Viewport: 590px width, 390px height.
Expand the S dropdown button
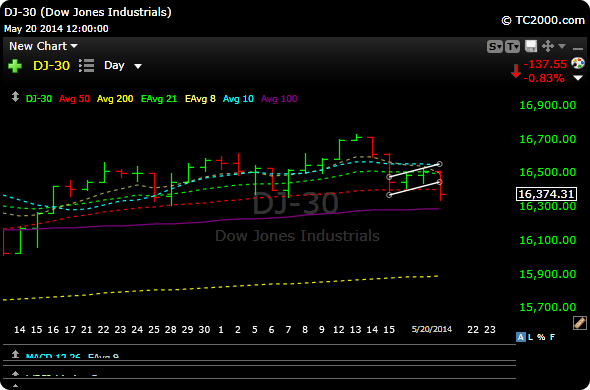click(x=495, y=47)
